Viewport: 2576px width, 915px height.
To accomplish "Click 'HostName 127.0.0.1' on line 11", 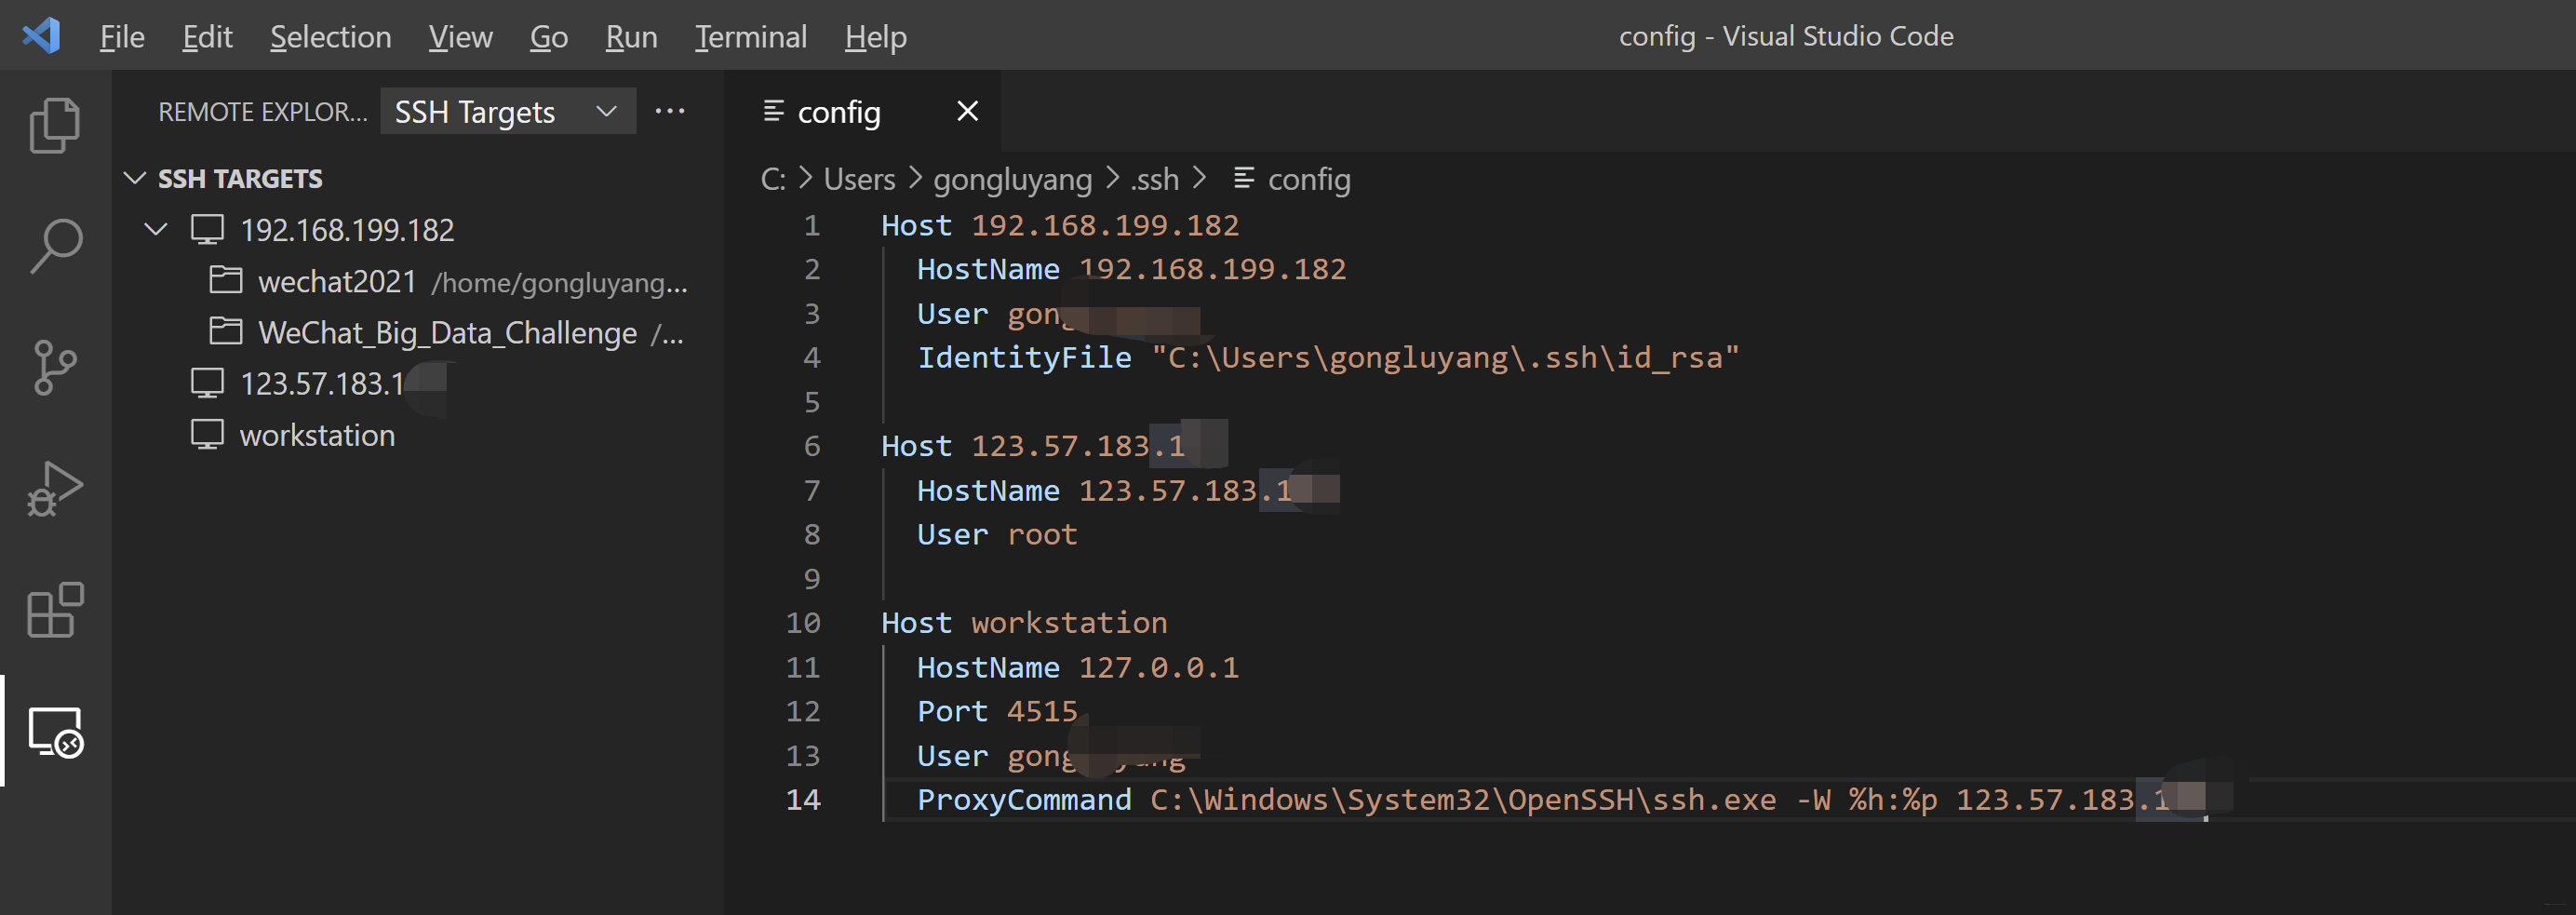I will click(x=1078, y=667).
